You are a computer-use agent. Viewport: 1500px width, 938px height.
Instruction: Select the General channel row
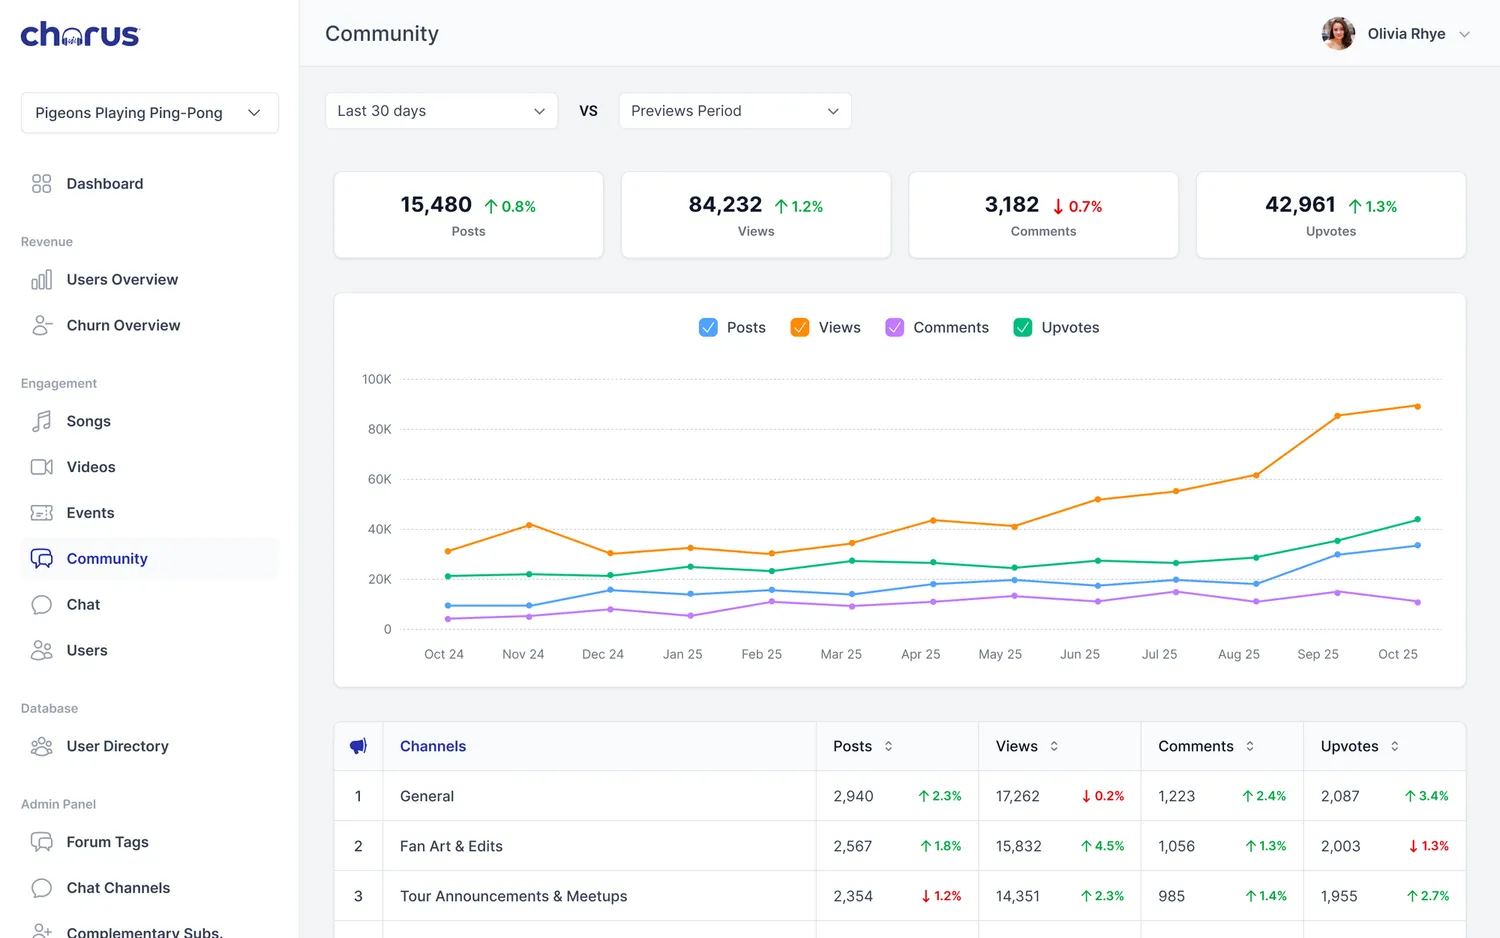900,796
